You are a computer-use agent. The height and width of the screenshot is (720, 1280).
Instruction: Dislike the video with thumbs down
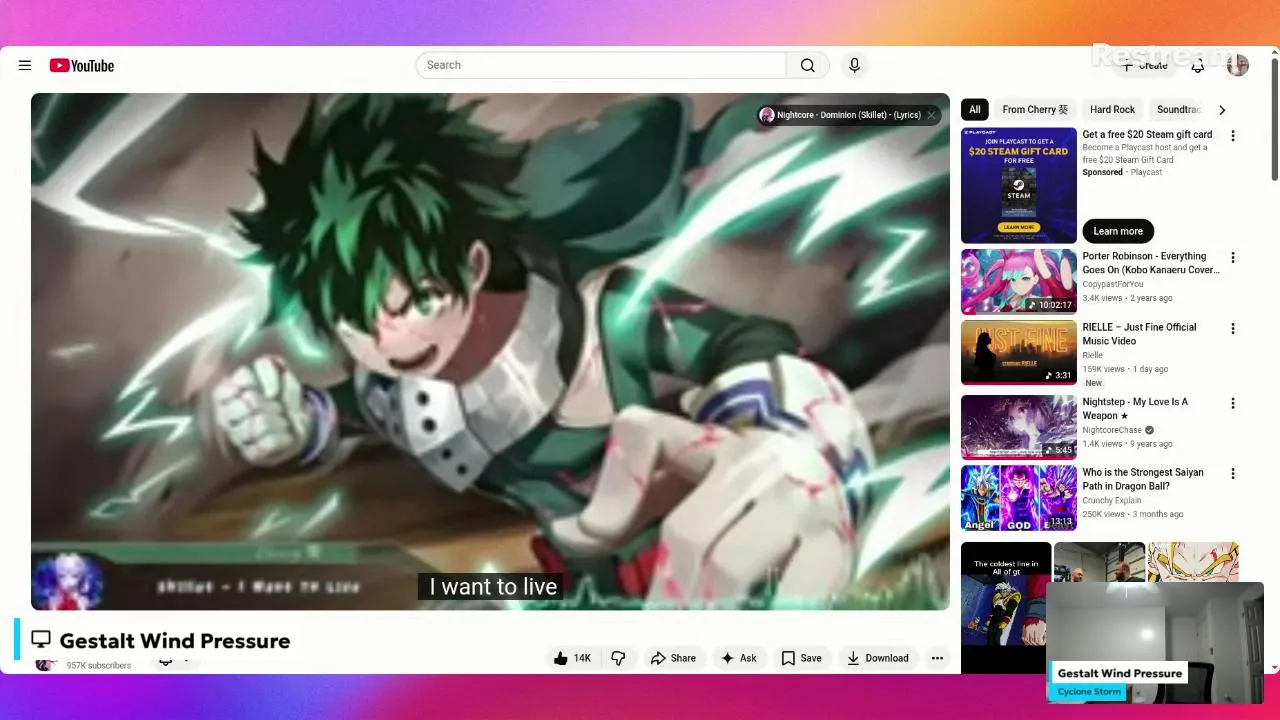(618, 658)
